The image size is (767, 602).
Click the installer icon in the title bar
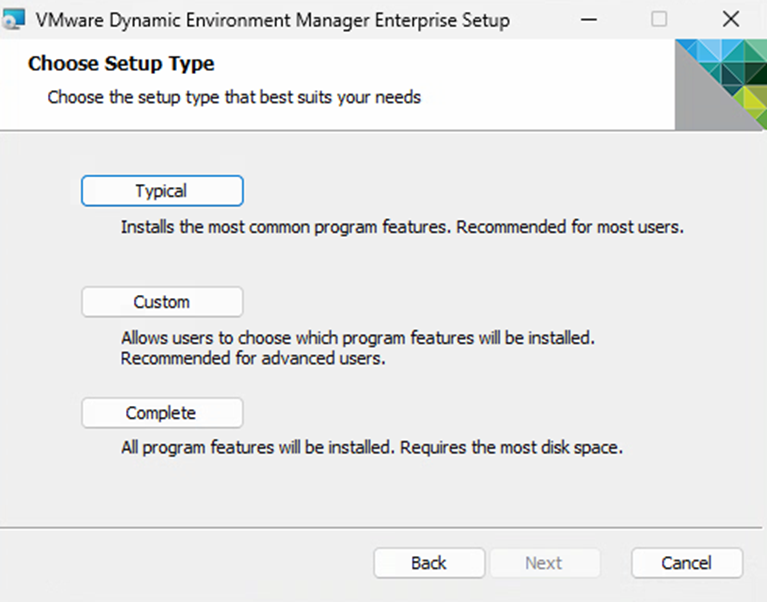tap(14, 20)
